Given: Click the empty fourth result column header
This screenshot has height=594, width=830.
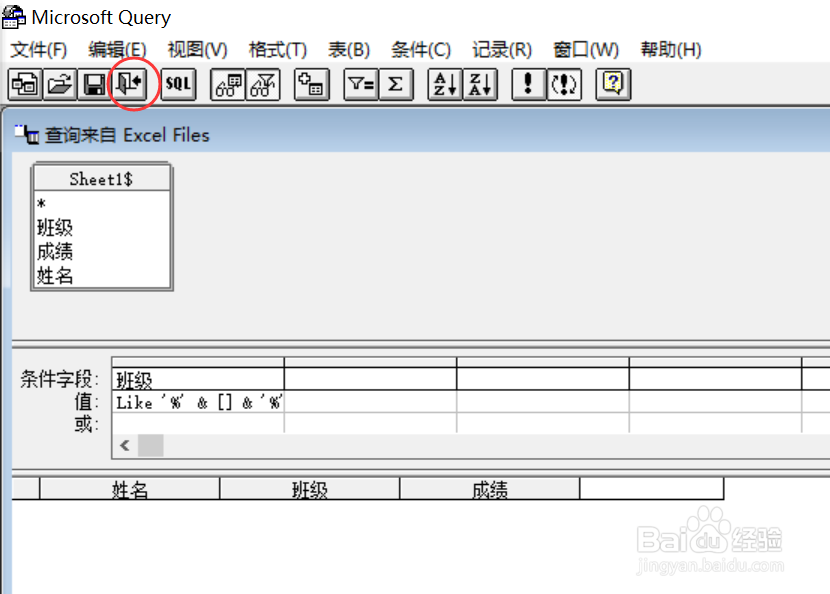Looking at the screenshot, I should [x=652, y=489].
